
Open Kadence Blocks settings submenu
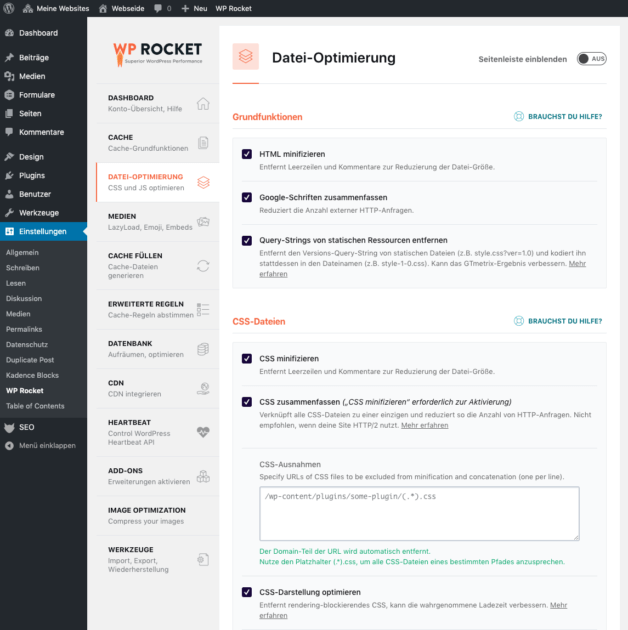click(x=32, y=375)
